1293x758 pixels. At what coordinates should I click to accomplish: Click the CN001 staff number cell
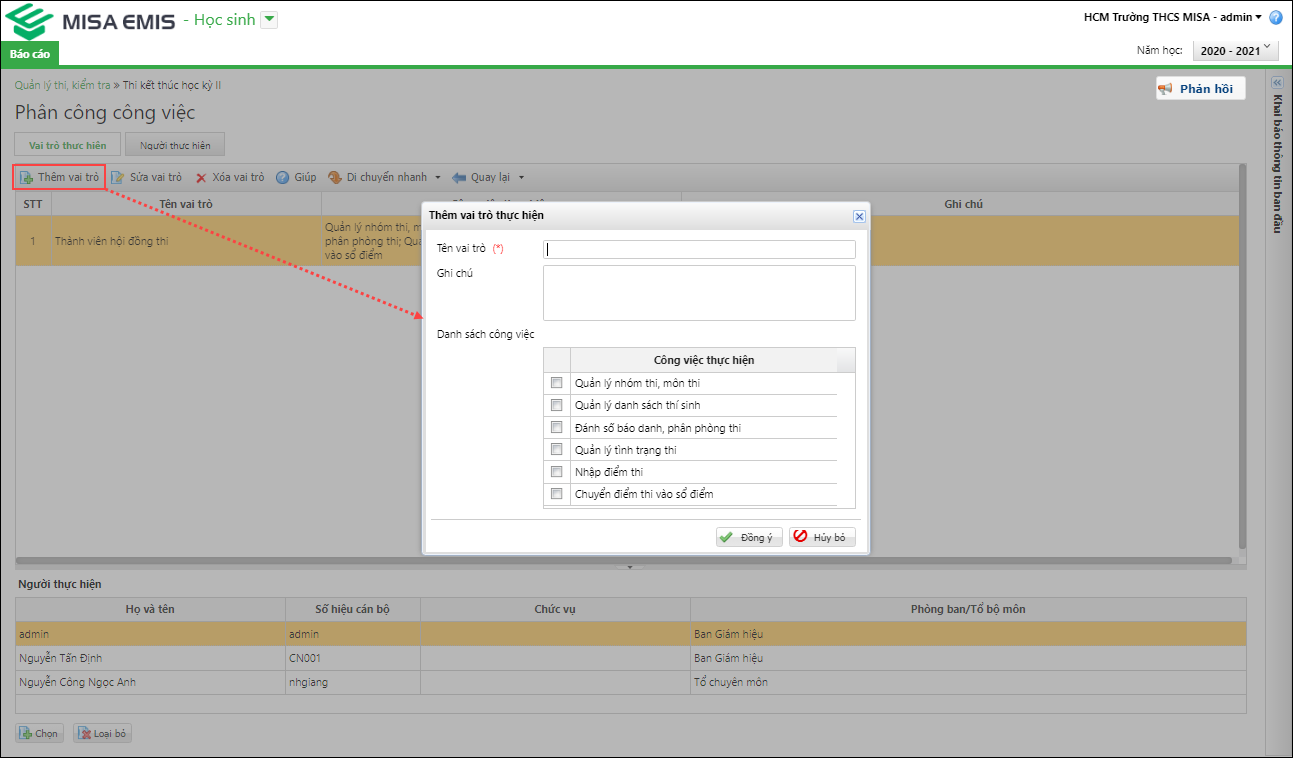click(353, 658)
